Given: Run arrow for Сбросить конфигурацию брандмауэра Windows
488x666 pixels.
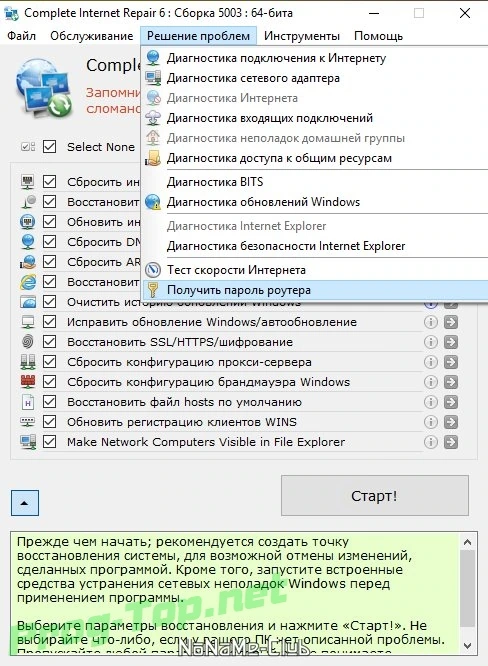Looking at the screenshot, I should coord(451,382).
